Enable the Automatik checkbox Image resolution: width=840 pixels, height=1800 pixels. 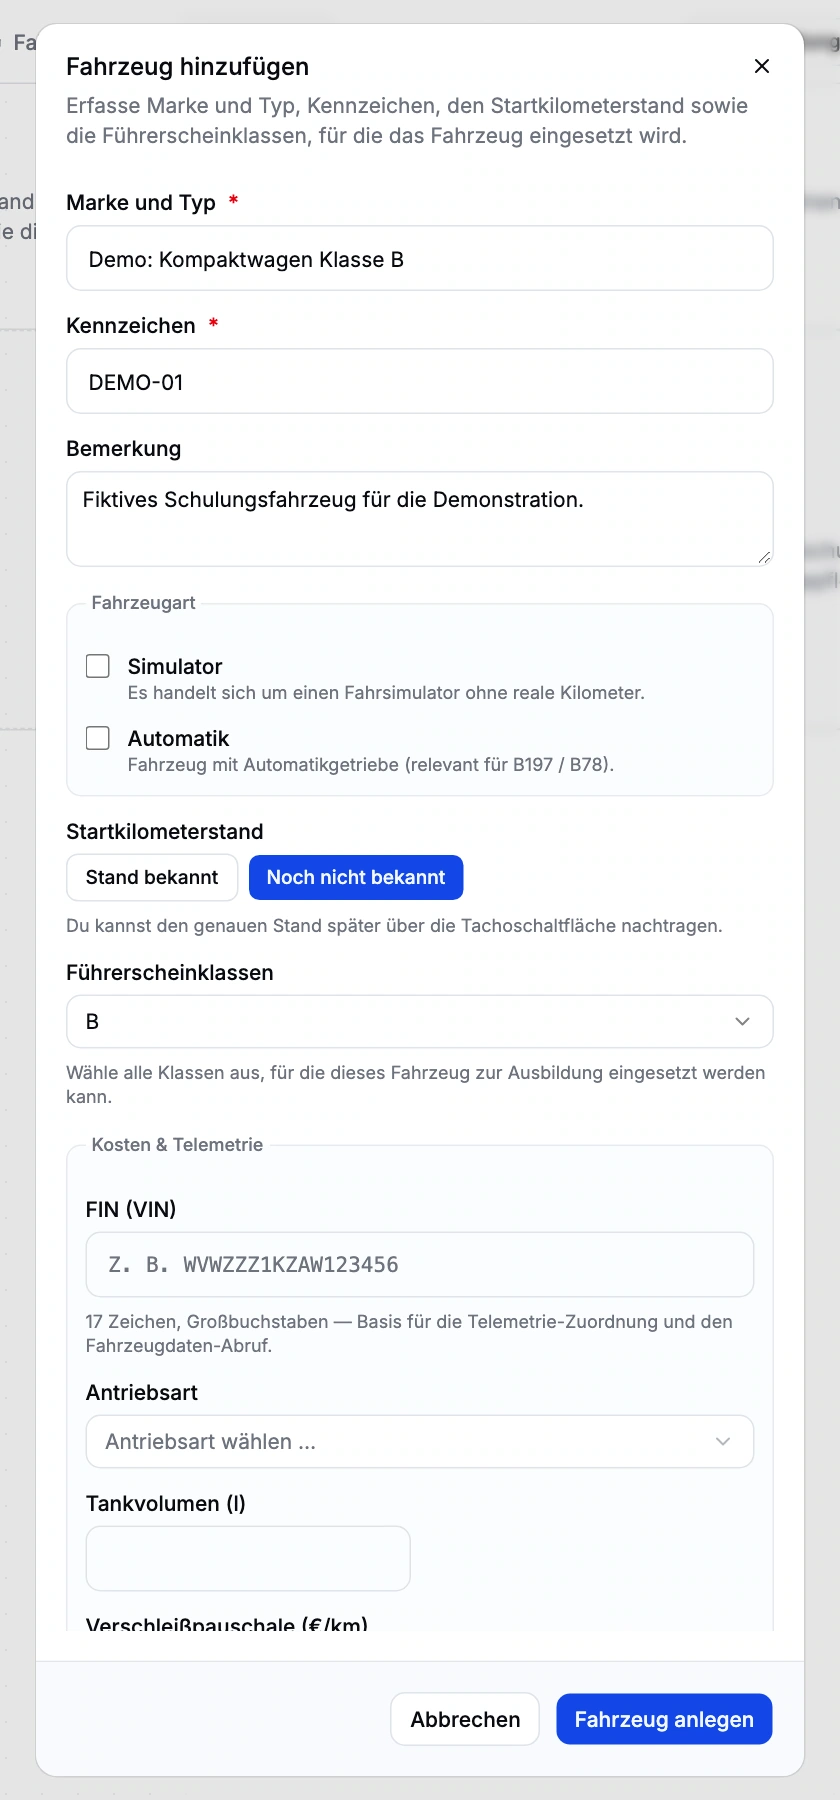(x=98, y=738)
